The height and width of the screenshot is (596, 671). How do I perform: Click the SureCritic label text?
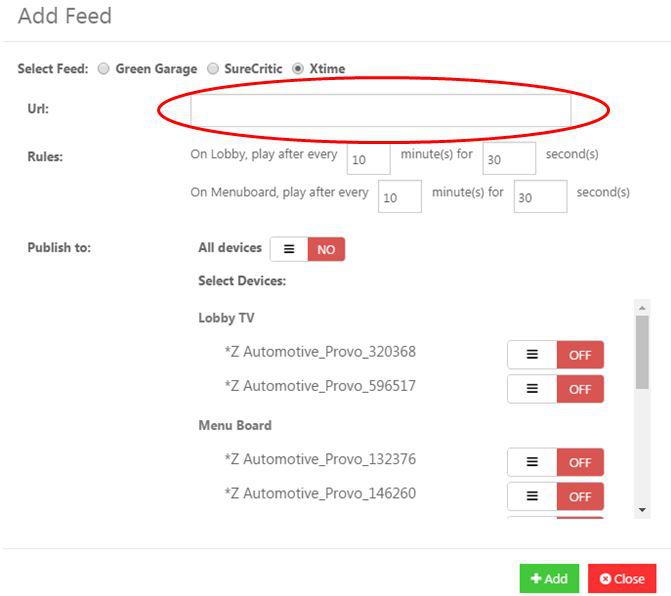(x=253, y=68)
